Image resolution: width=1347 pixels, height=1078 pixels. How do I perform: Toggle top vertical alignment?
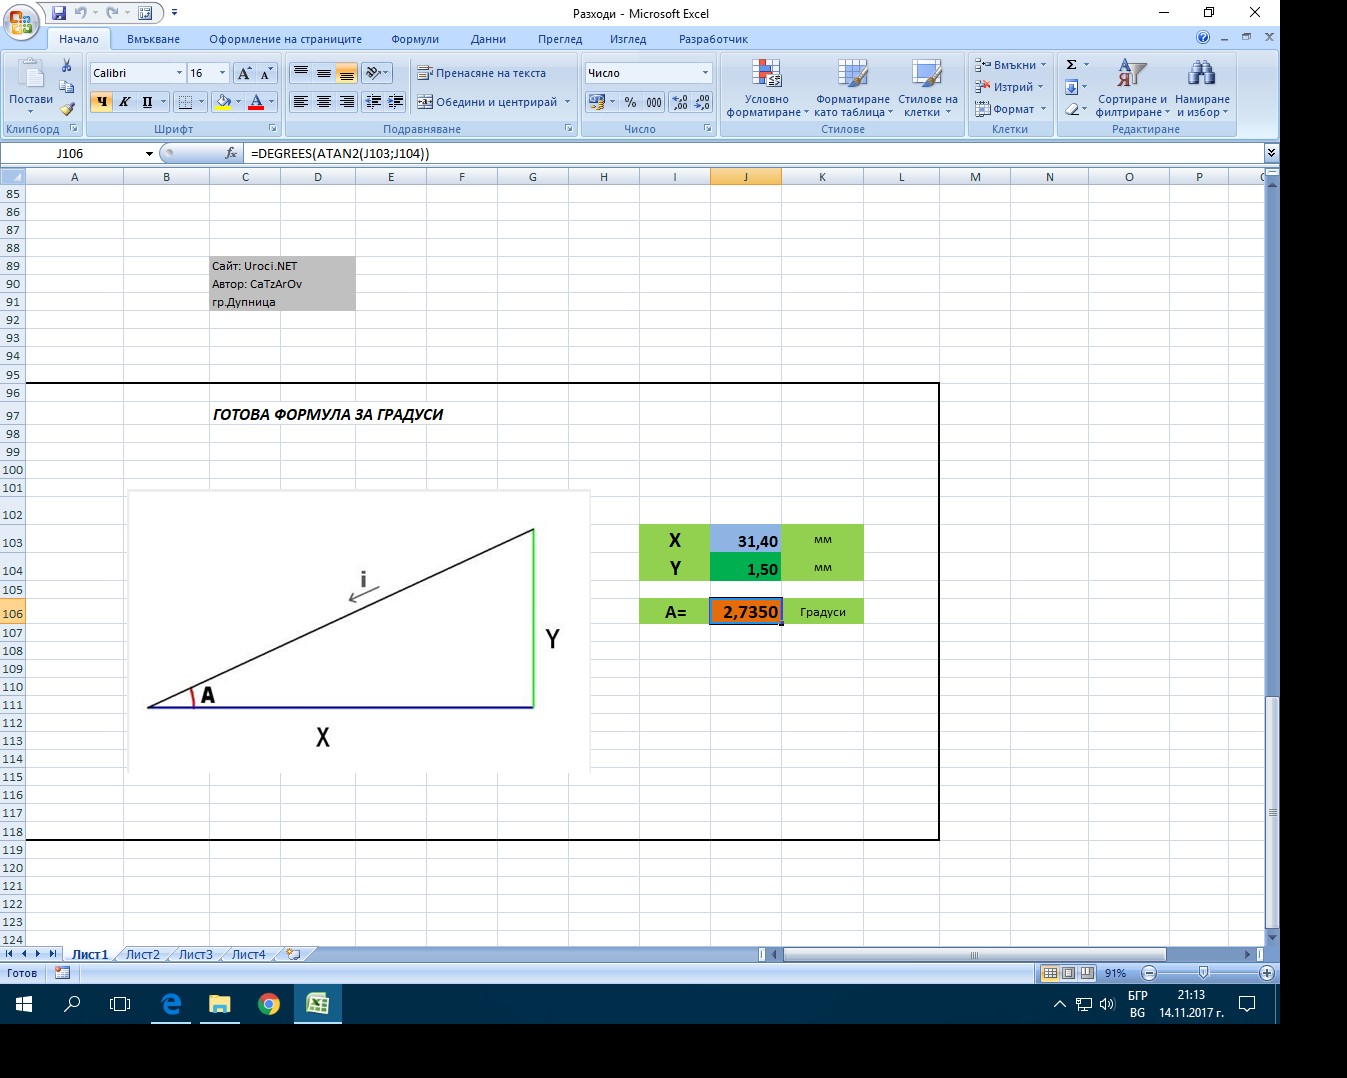[x=300, y=73]
